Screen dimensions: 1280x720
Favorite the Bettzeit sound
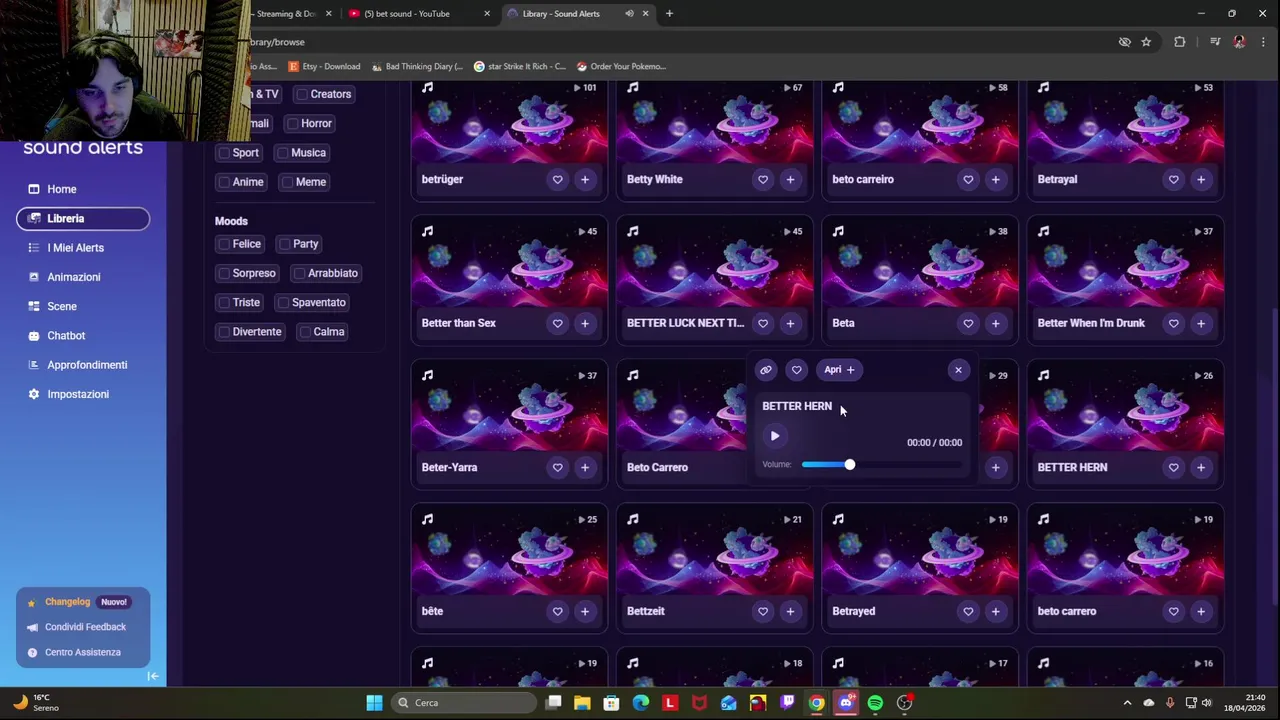[x=763, y=611]
